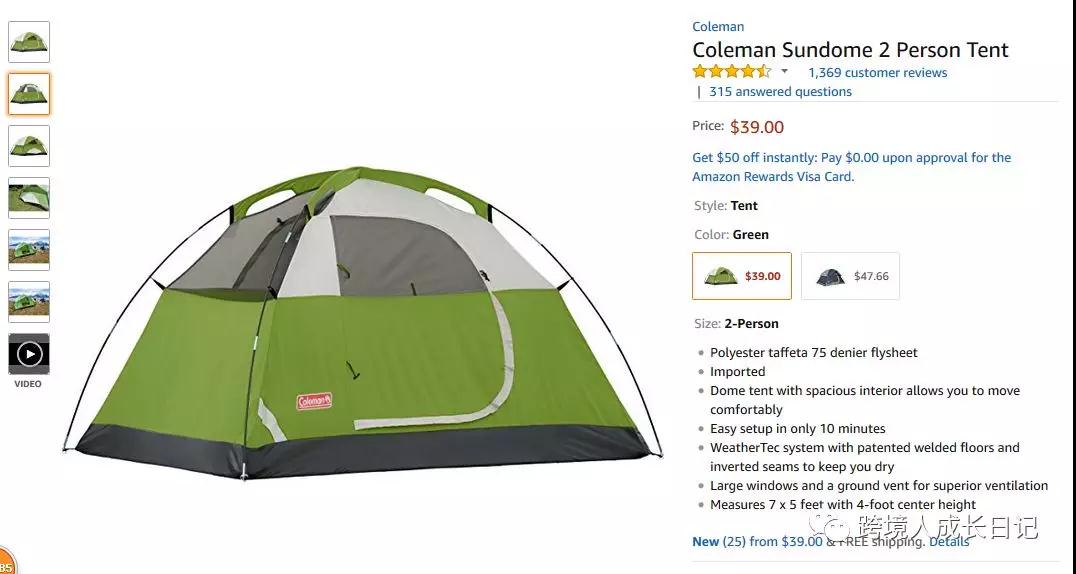Open FREE shipping Details link
Screen dimensions: 1076x574
[x=949, y=541]
